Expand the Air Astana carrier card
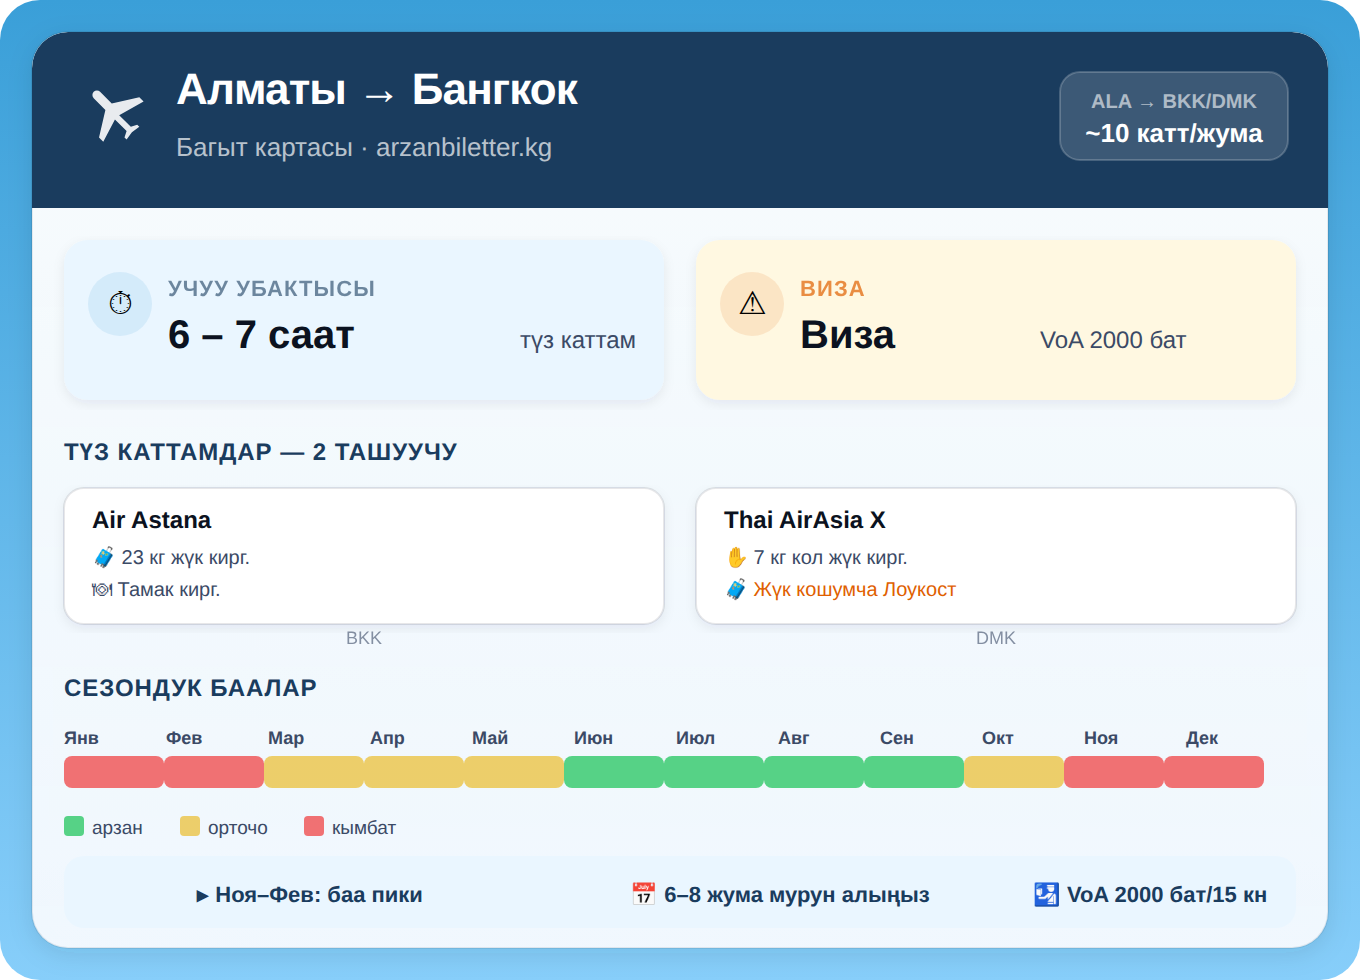Image resolution: width=1360 pixels, height=980 pixels. coord(363,555)
